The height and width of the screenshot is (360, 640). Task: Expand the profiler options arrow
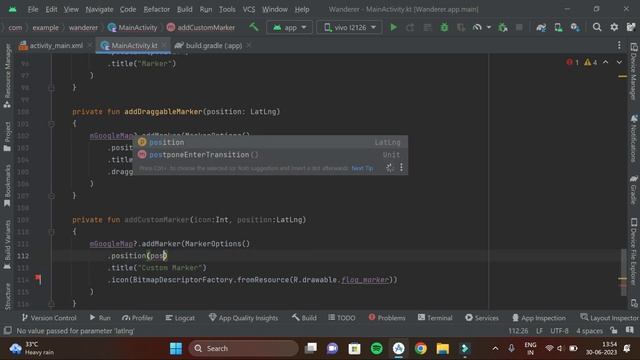tap(489, 27)
